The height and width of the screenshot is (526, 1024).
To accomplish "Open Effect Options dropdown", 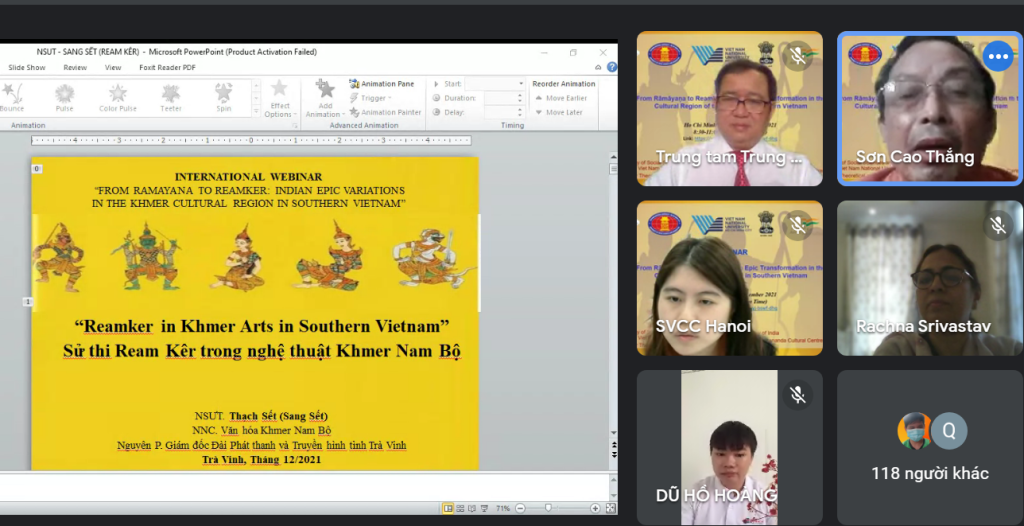I will click(x=280, y=99).
